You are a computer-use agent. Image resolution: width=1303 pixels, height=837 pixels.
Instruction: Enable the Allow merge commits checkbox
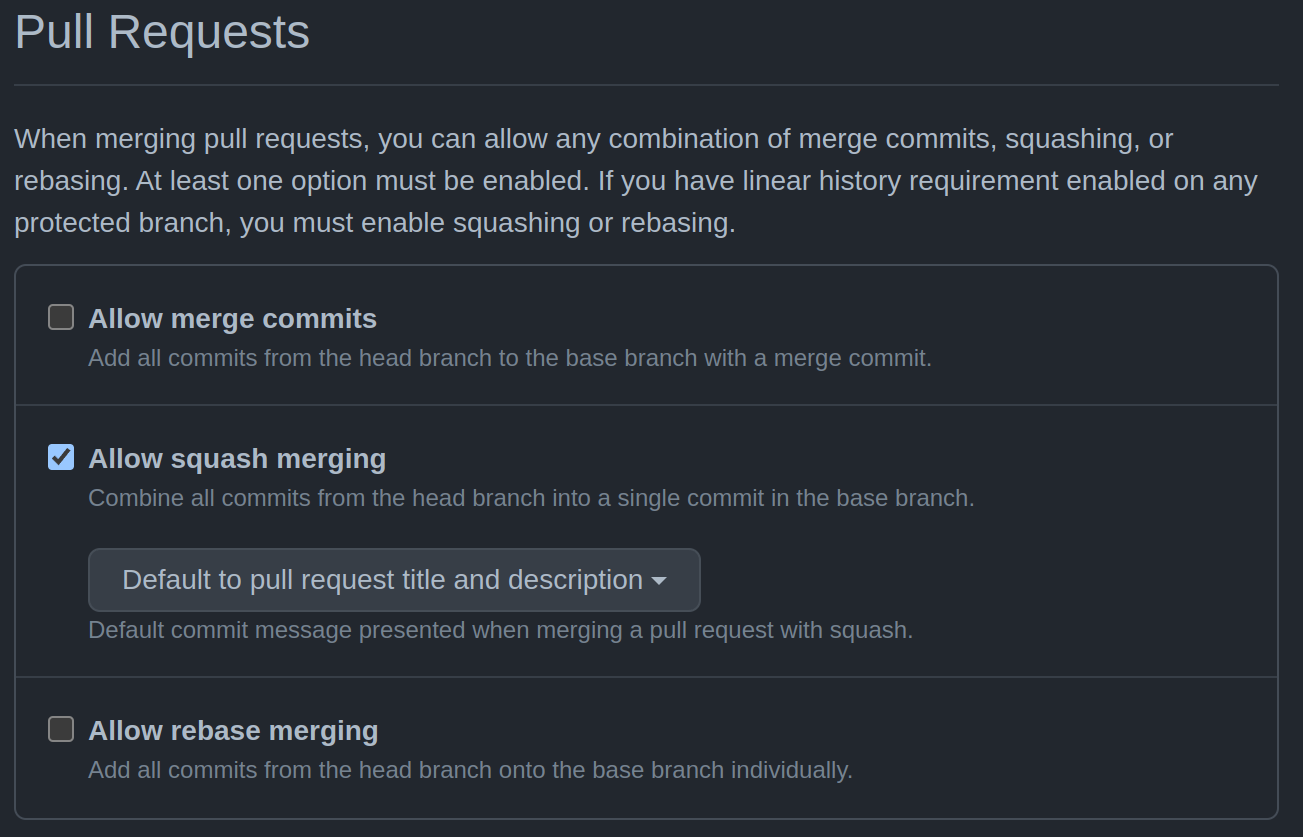(x=60, y=317)
